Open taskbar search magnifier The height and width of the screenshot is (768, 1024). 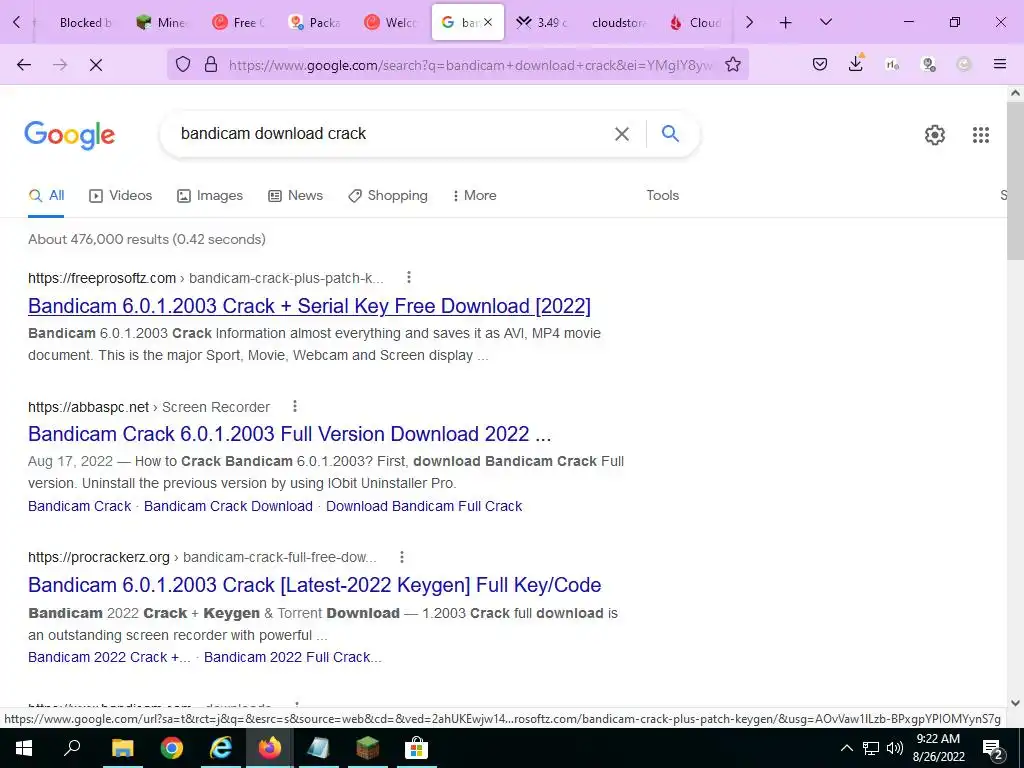72,747
